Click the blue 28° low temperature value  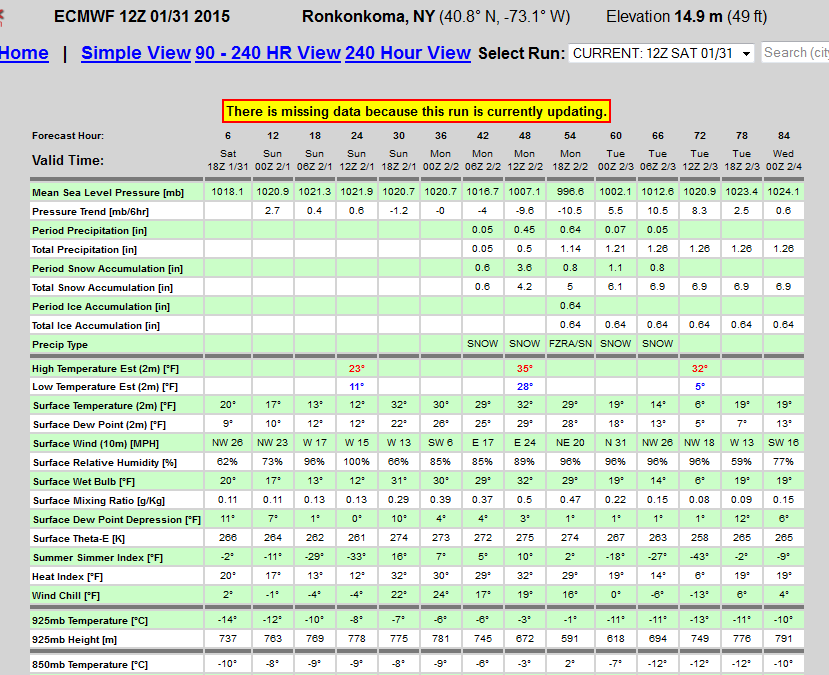pos(524,386)
